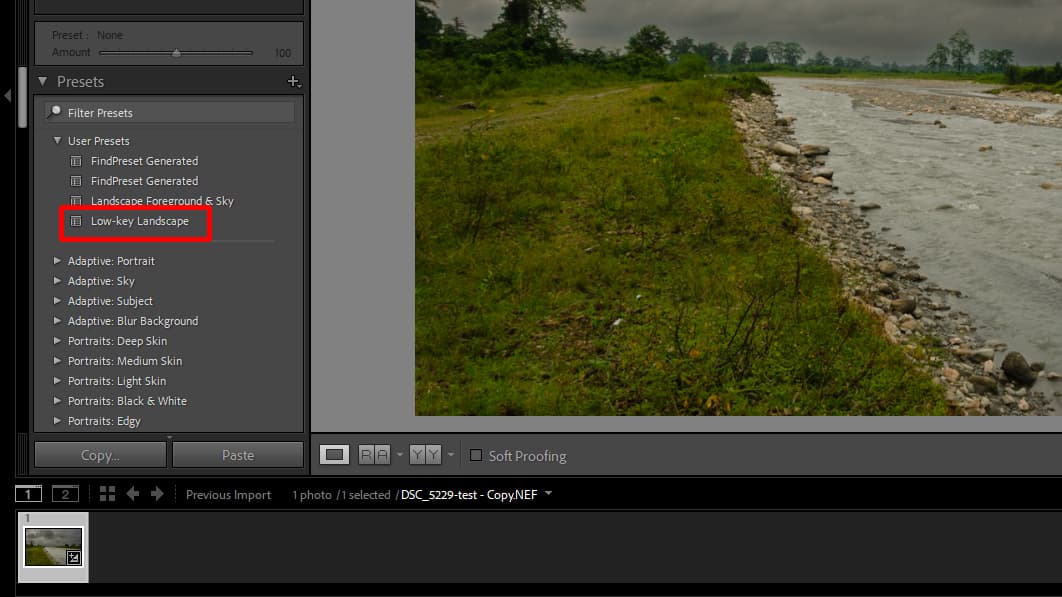Click the plus icon to create preset

(293, 81)
